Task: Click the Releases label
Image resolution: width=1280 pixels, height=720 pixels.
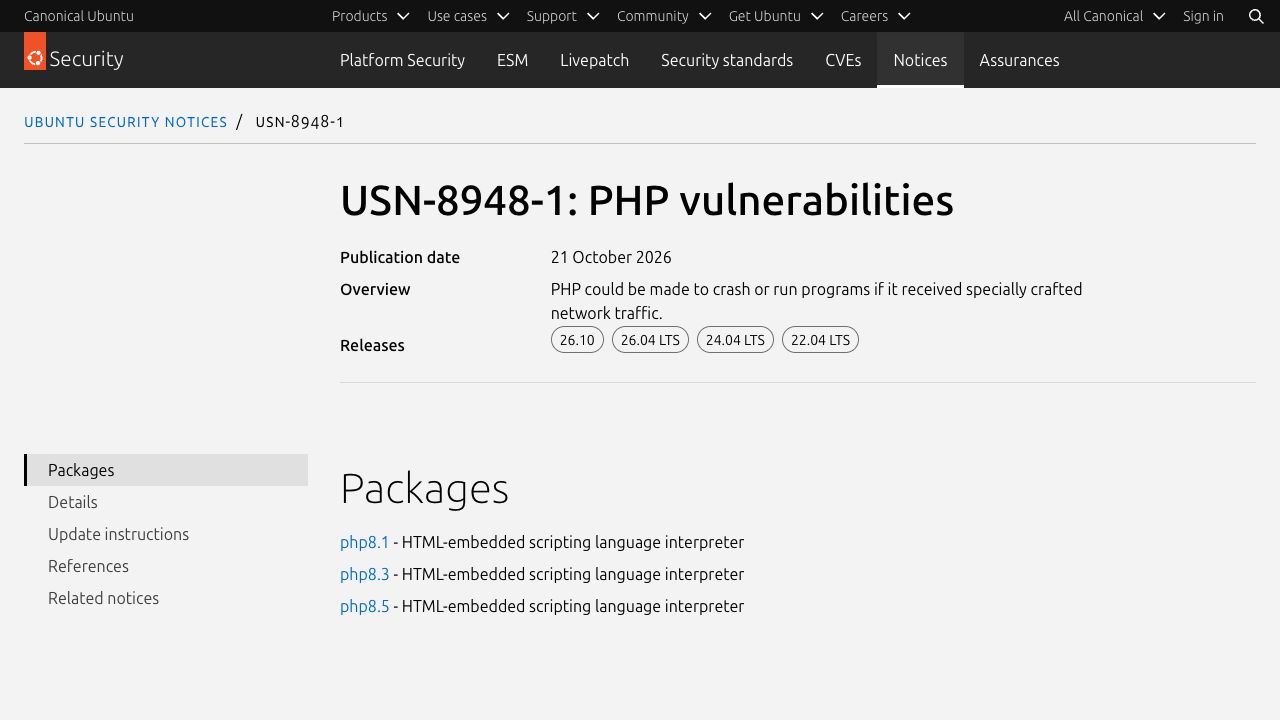Action: [372, 345]
